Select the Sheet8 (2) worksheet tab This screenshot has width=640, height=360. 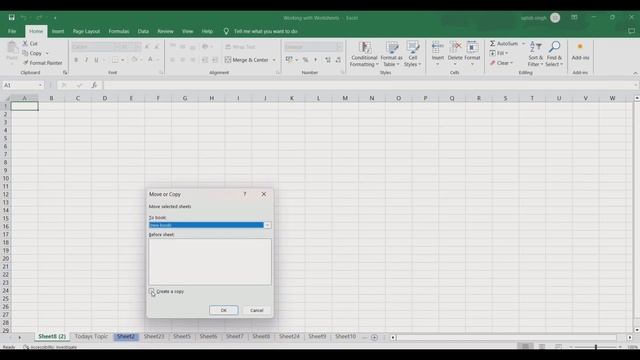point(52,336)
